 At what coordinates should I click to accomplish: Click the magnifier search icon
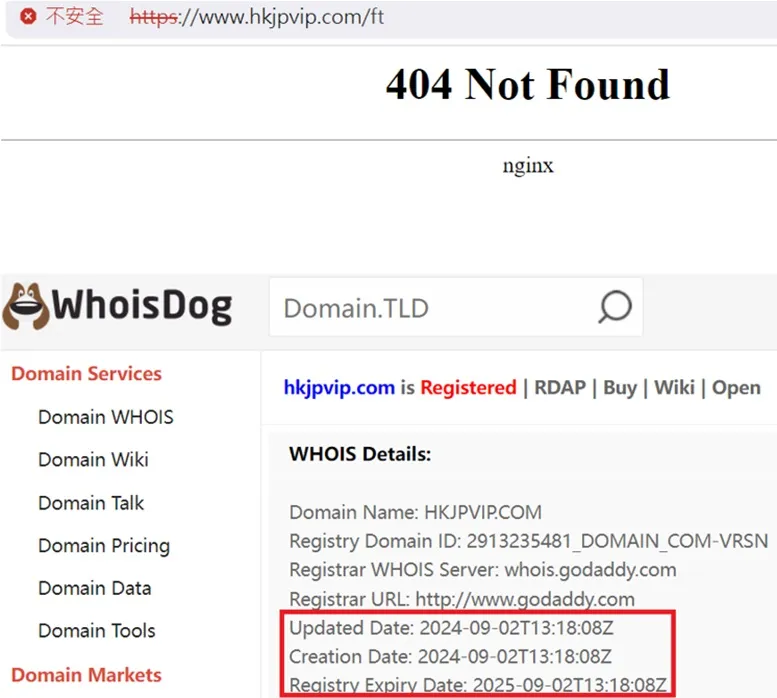tap(614, 307)
